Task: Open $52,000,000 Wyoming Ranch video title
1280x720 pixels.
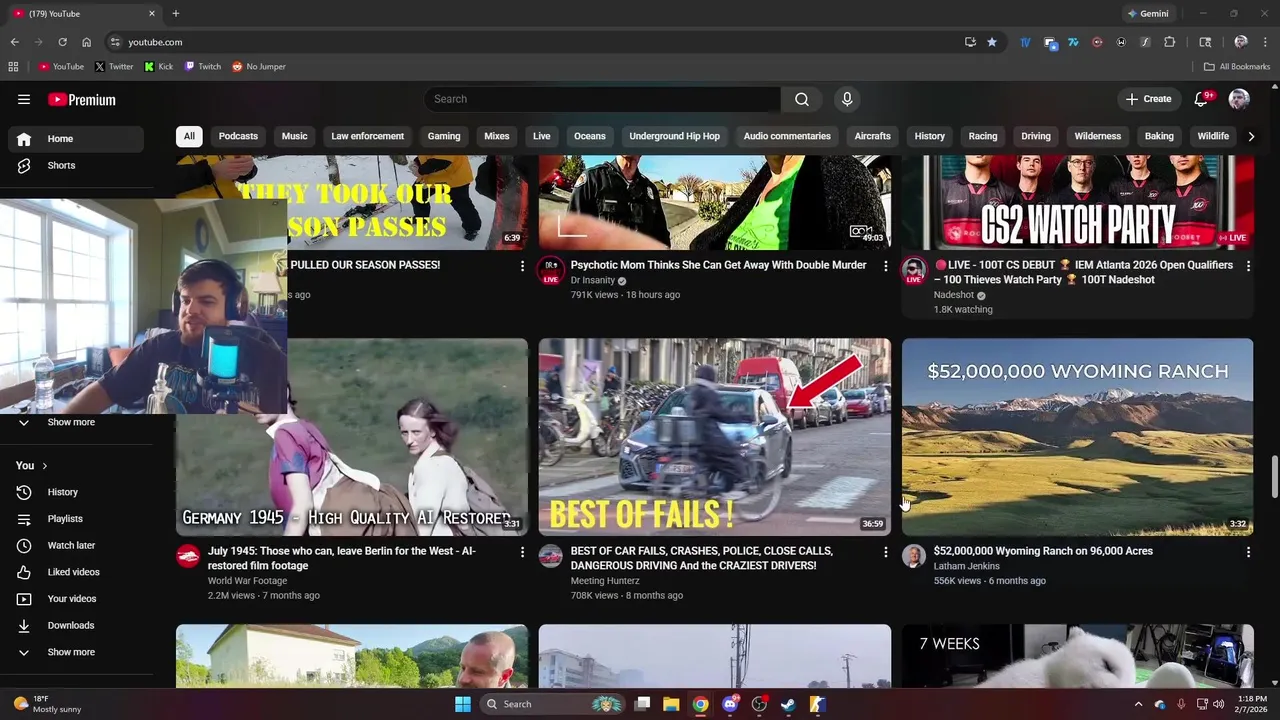Action: point(1043,551)
